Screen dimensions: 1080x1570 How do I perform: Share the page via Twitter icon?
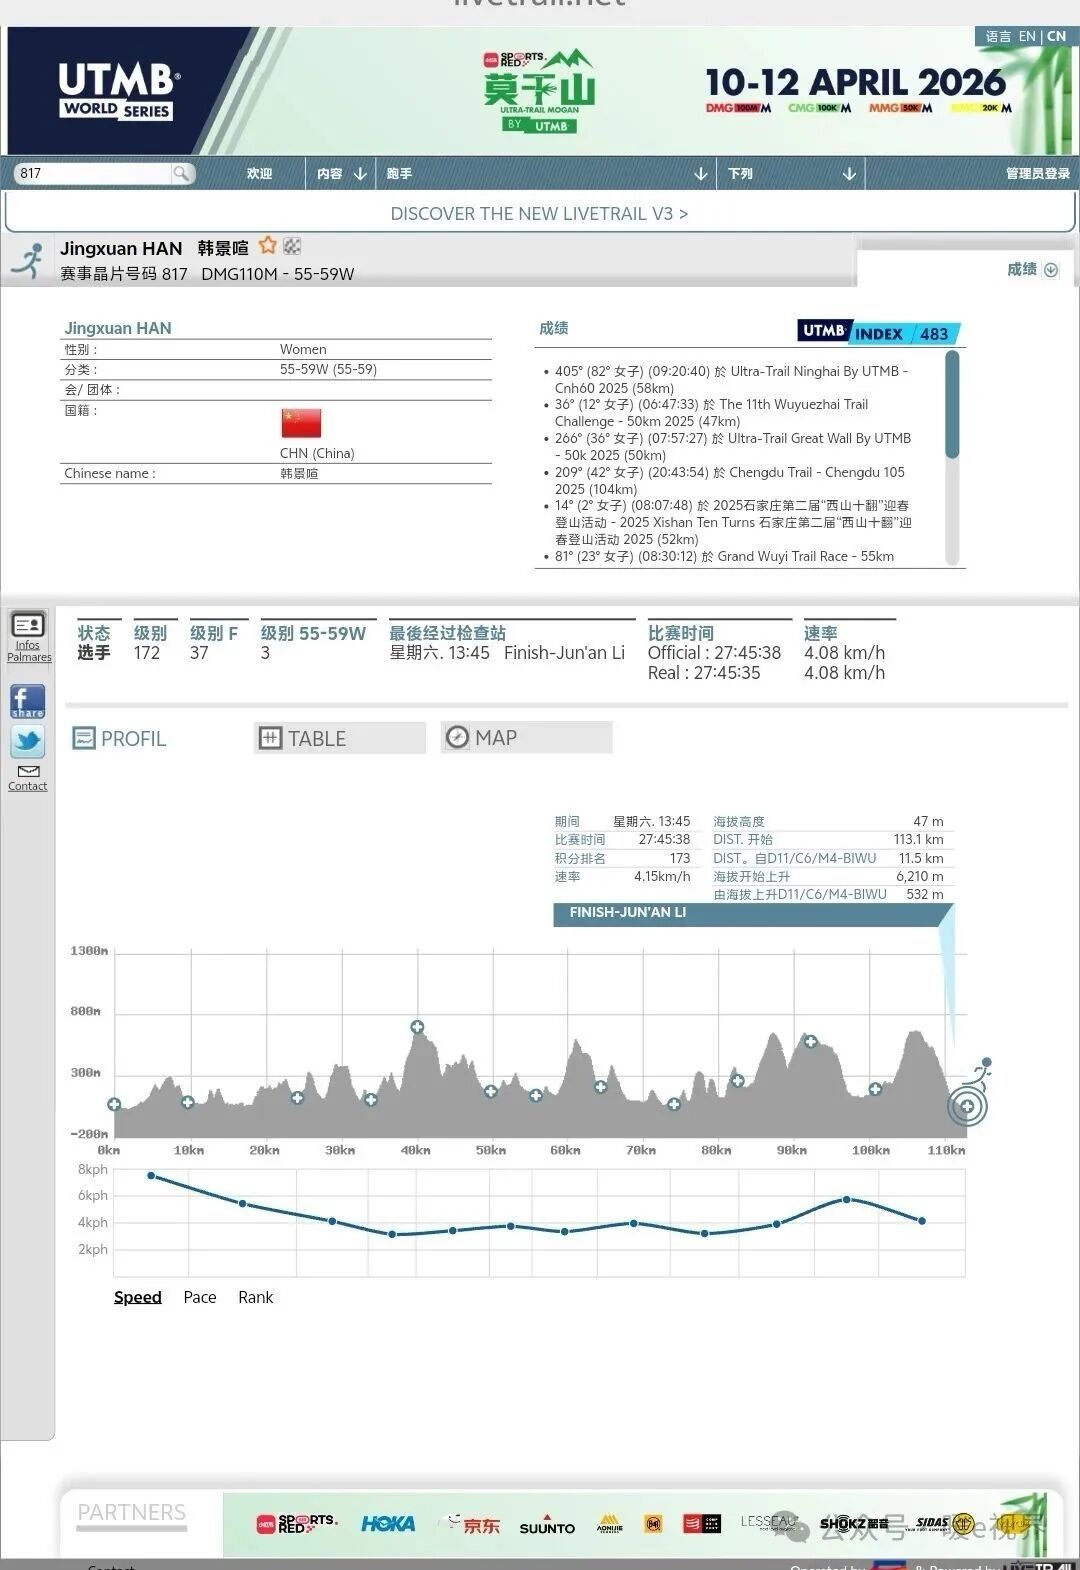28,741
